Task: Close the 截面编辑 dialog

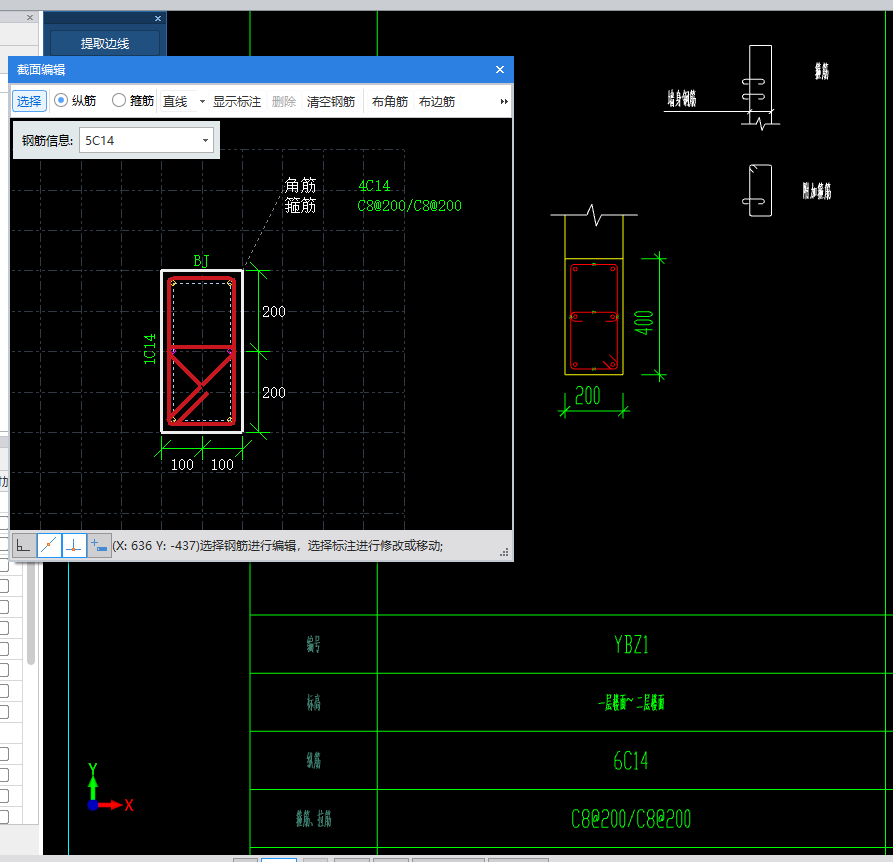Action: (x=499, y=69)
